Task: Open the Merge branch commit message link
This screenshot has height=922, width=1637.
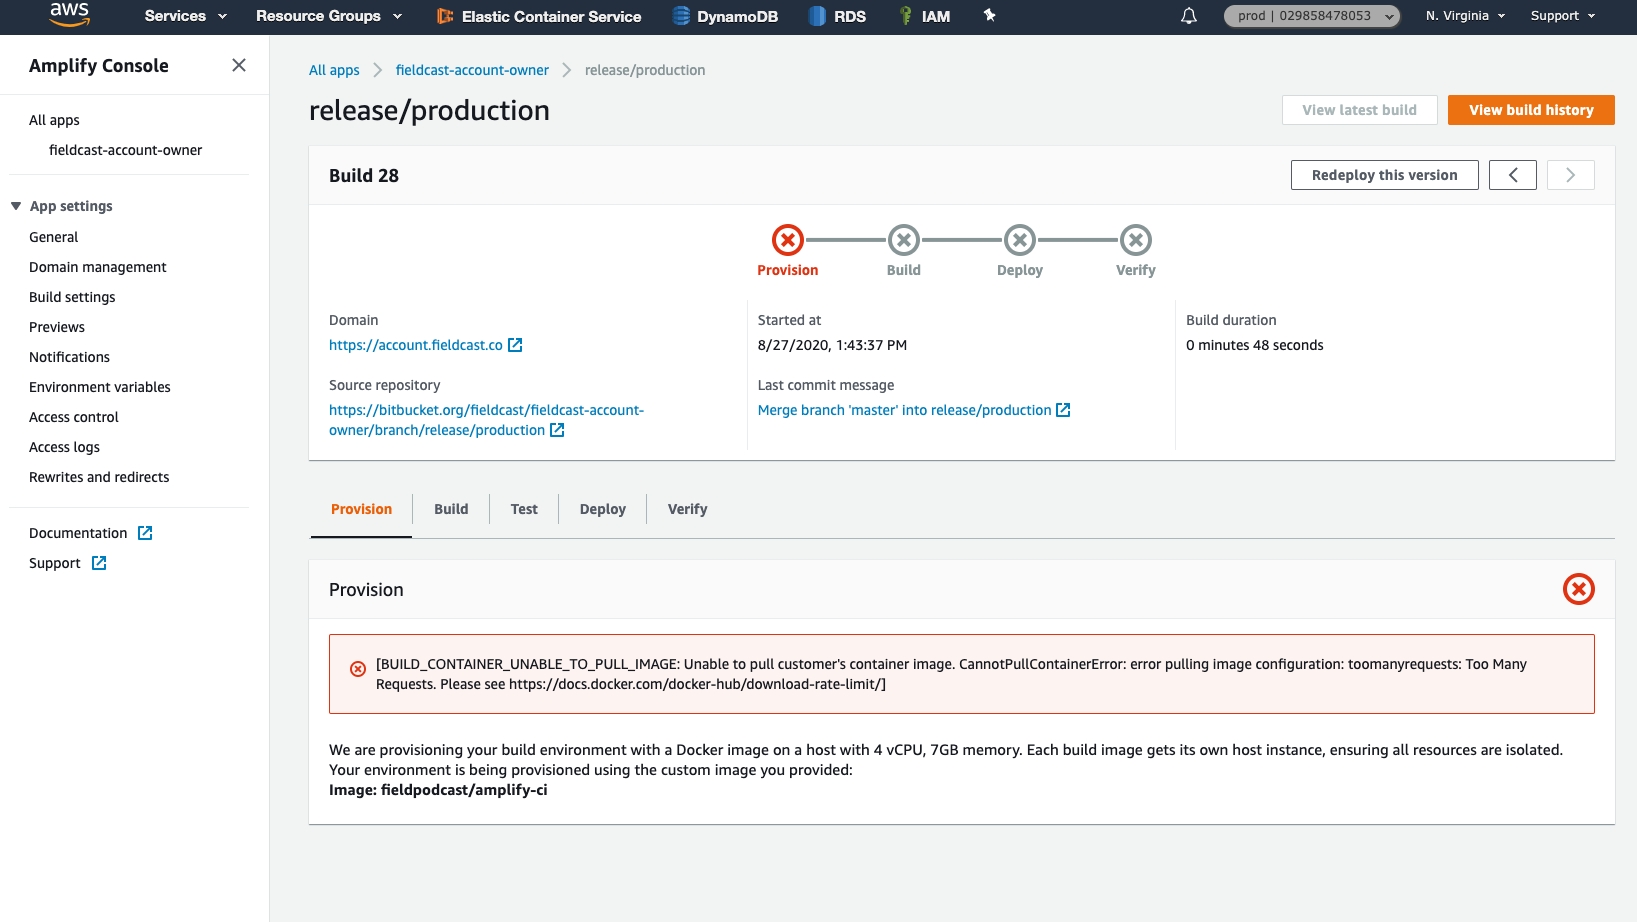Action: click(x=905, y=410)
